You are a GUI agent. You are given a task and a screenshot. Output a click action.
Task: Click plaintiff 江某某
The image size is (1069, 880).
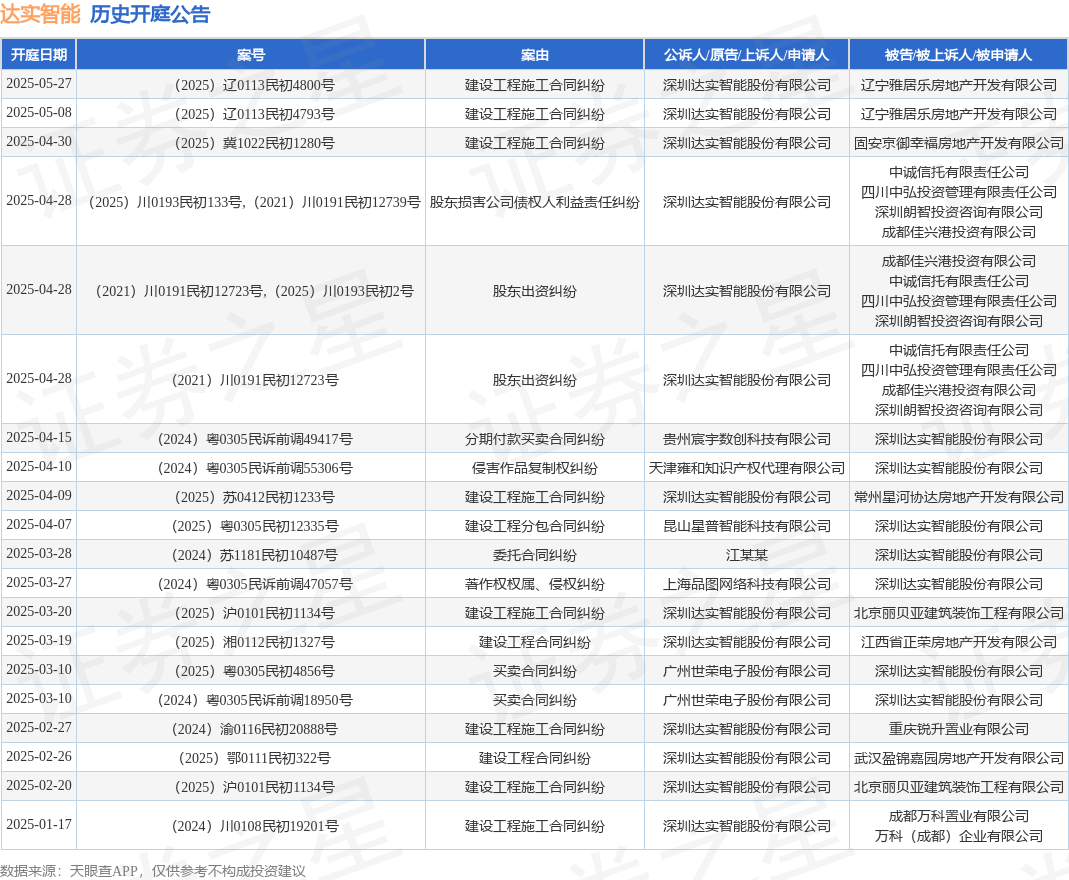[747, 556]
